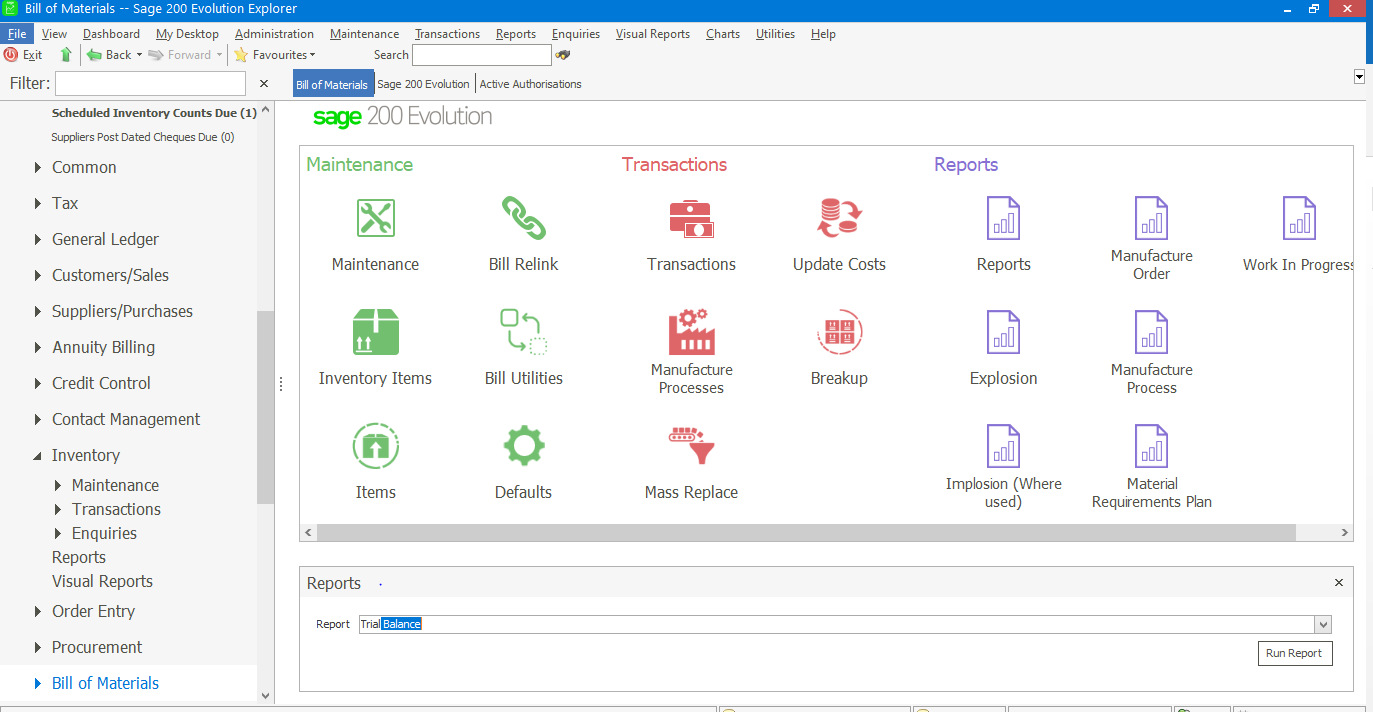Select Order Entry in the tree

click(93, 611)
